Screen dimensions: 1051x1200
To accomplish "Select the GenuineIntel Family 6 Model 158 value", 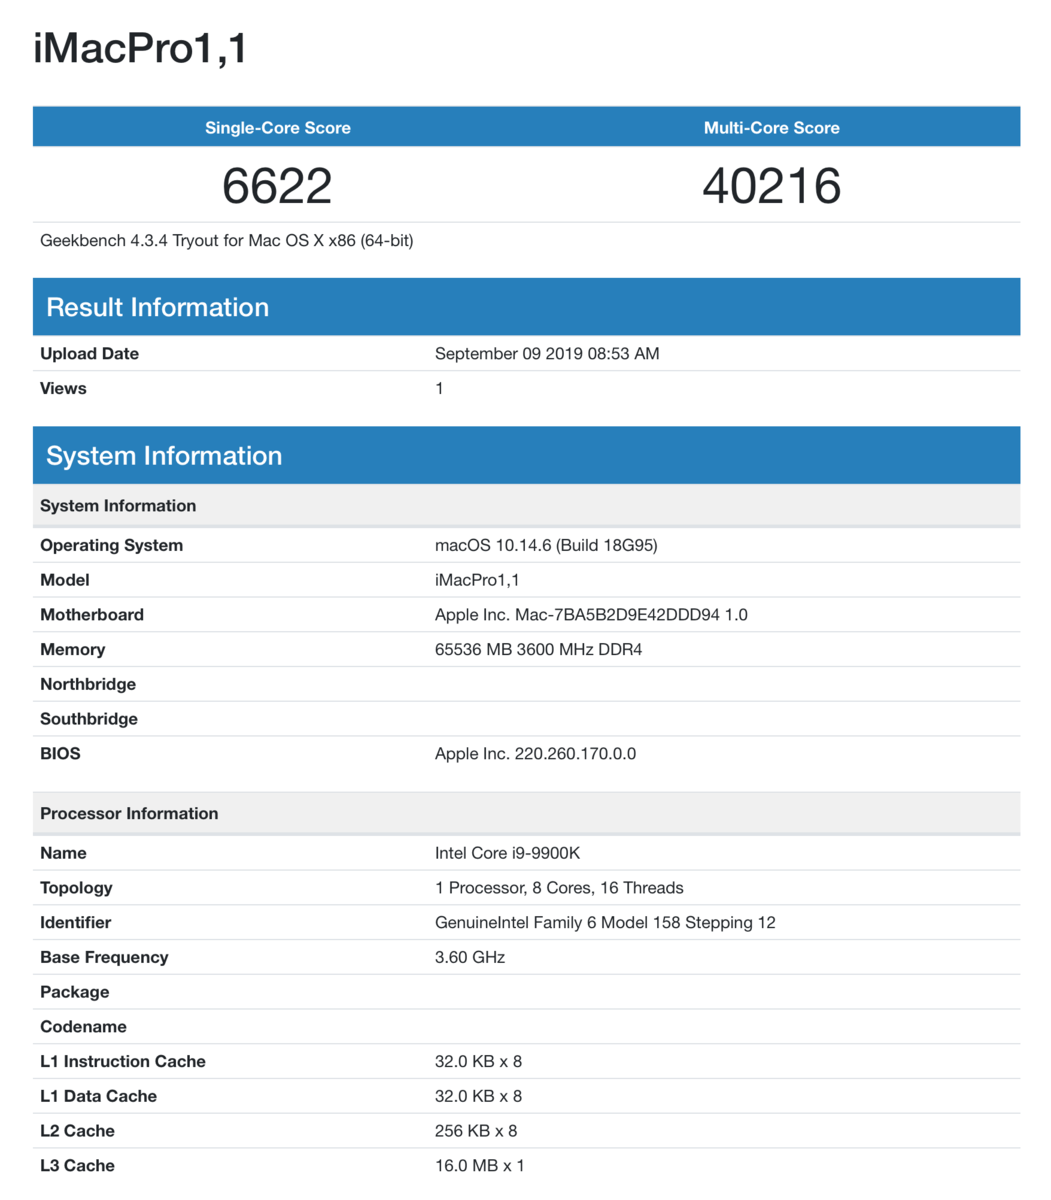I will click(605, 922).
